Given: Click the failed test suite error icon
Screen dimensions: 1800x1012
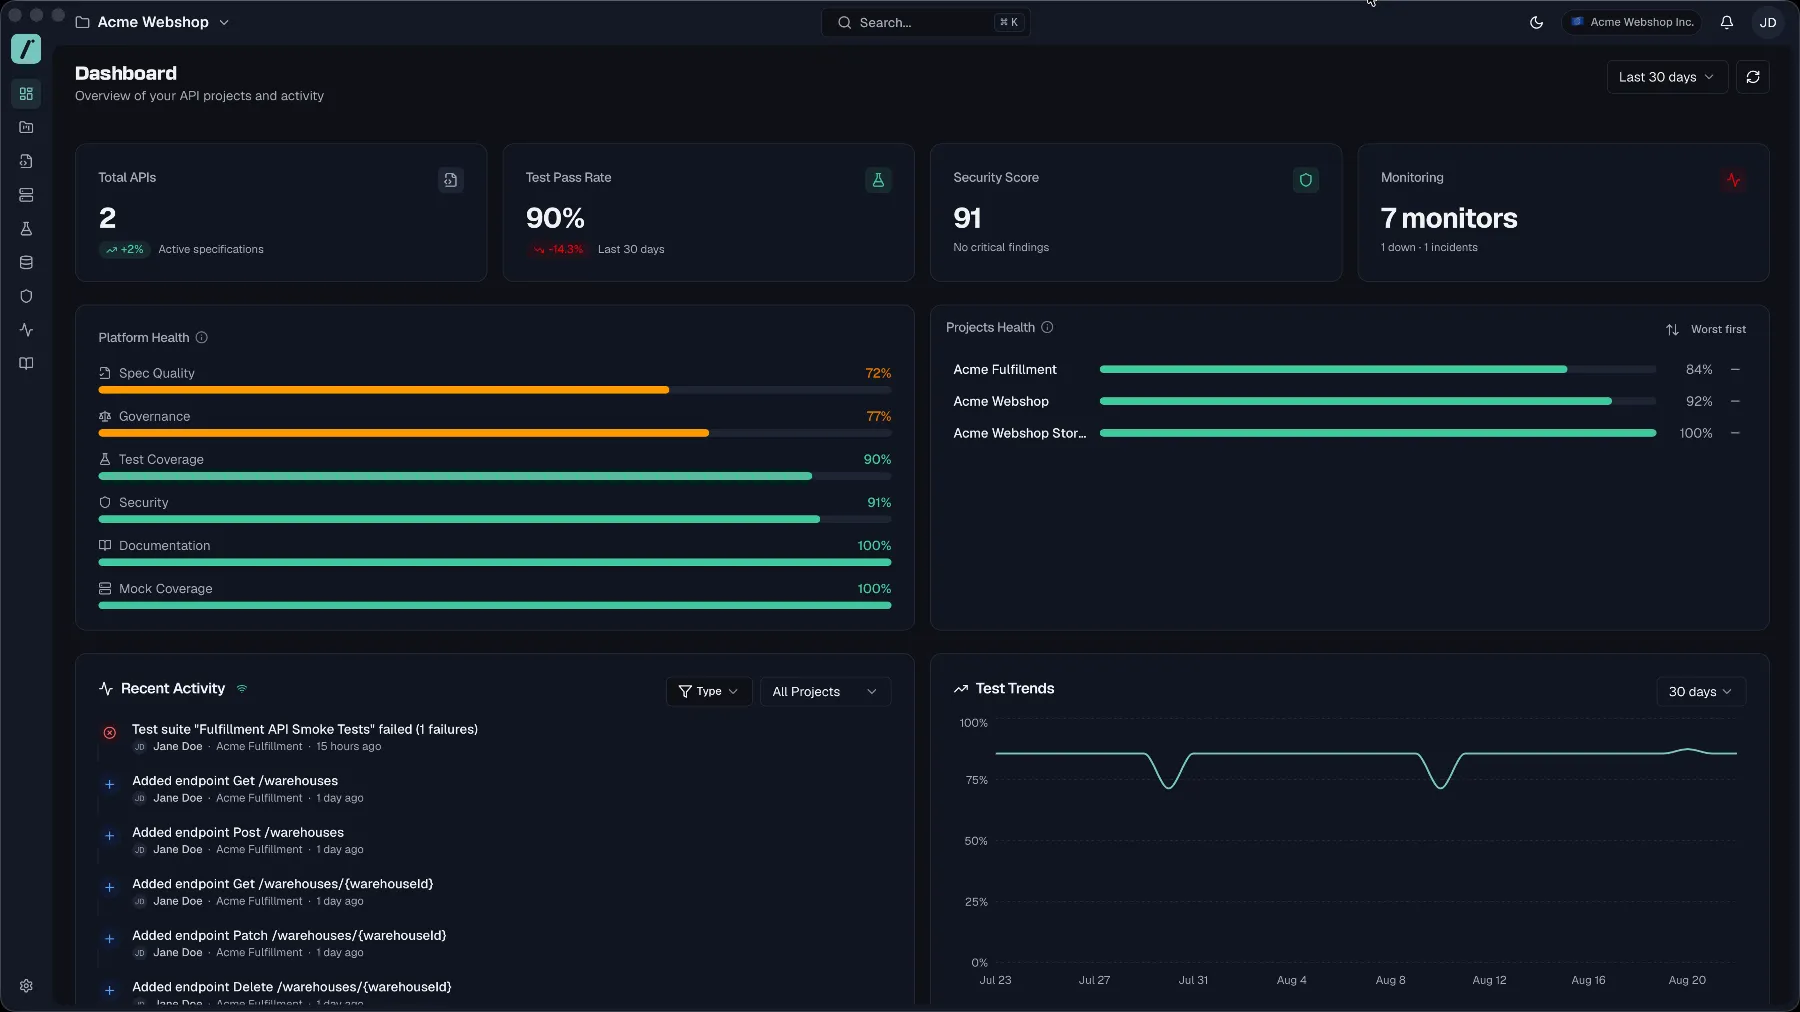Looking at the screenshot, I should (x=110, y=733).
